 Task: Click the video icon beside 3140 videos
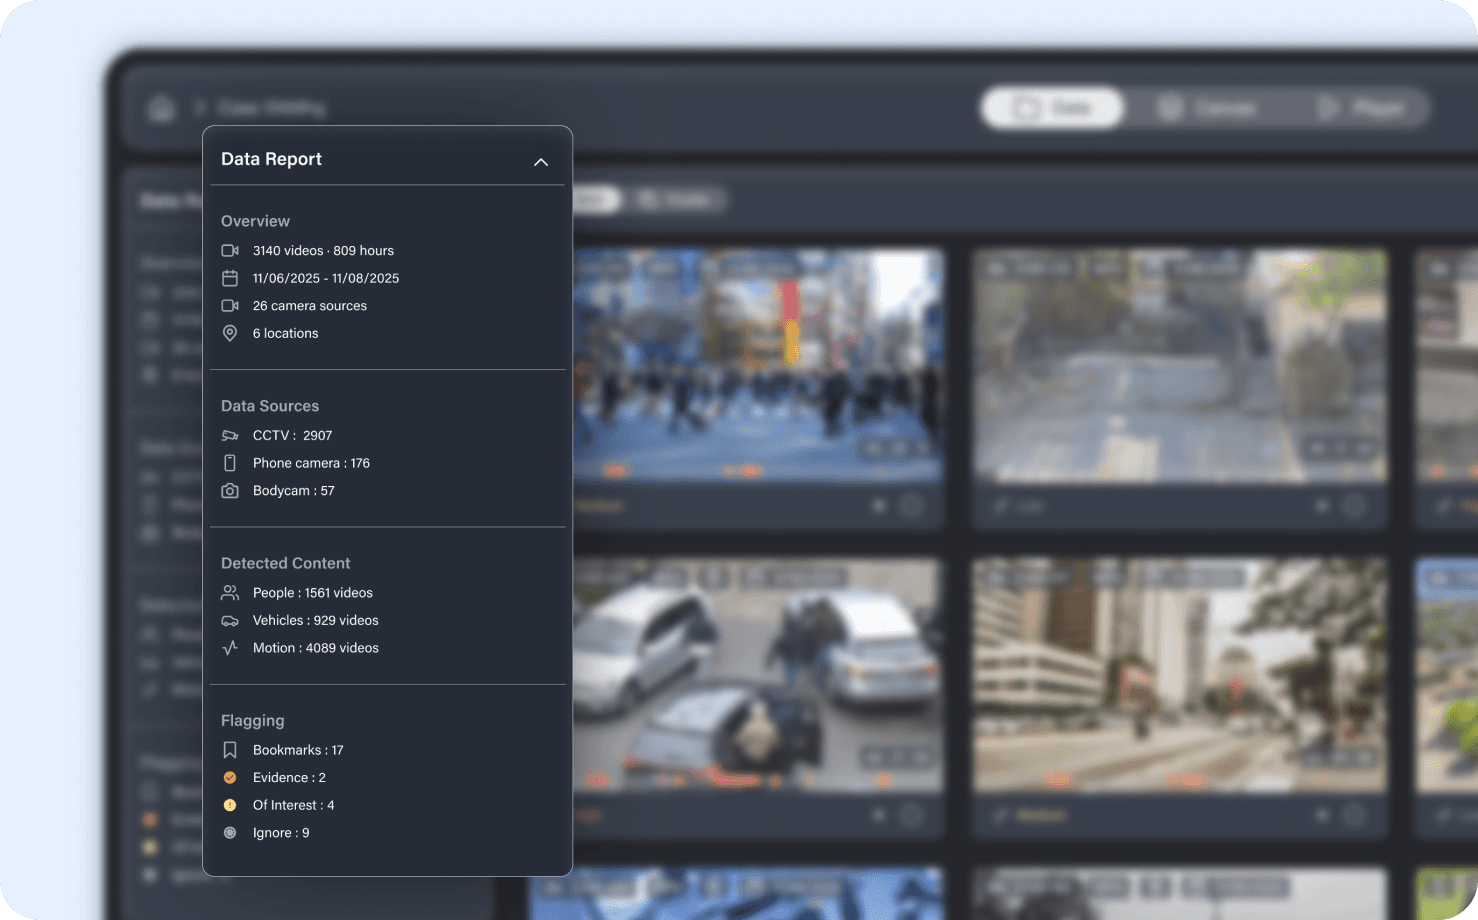point(230,251)
